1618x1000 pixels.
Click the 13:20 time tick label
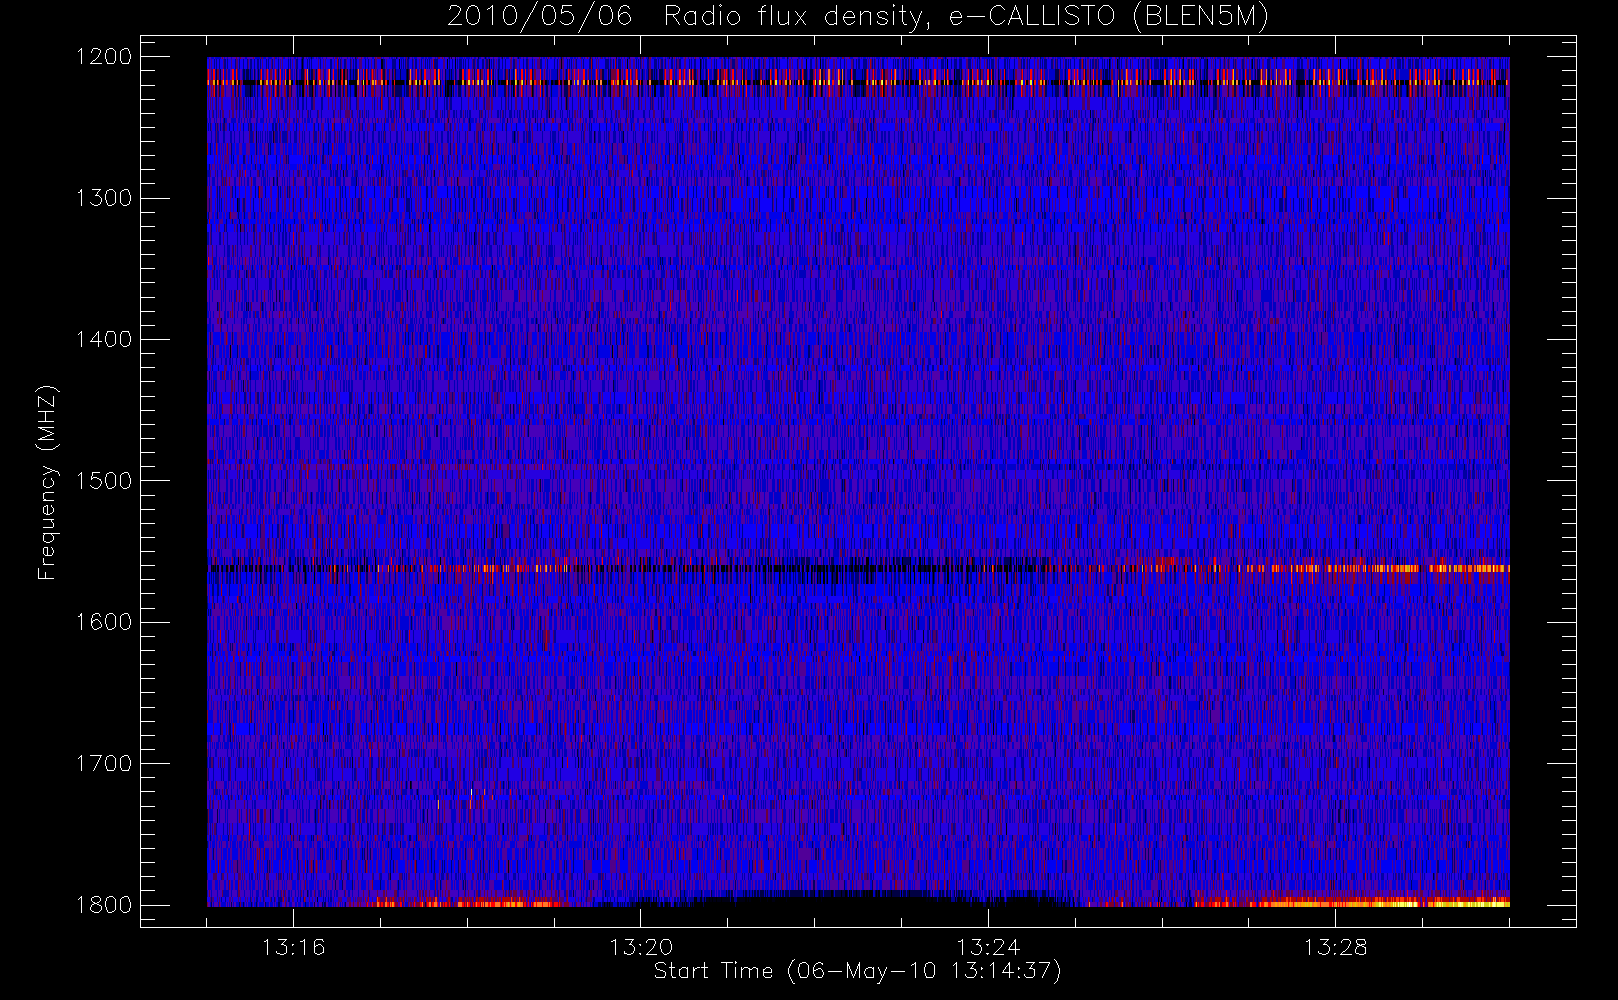pyautogui.click(x=641, y=947)
